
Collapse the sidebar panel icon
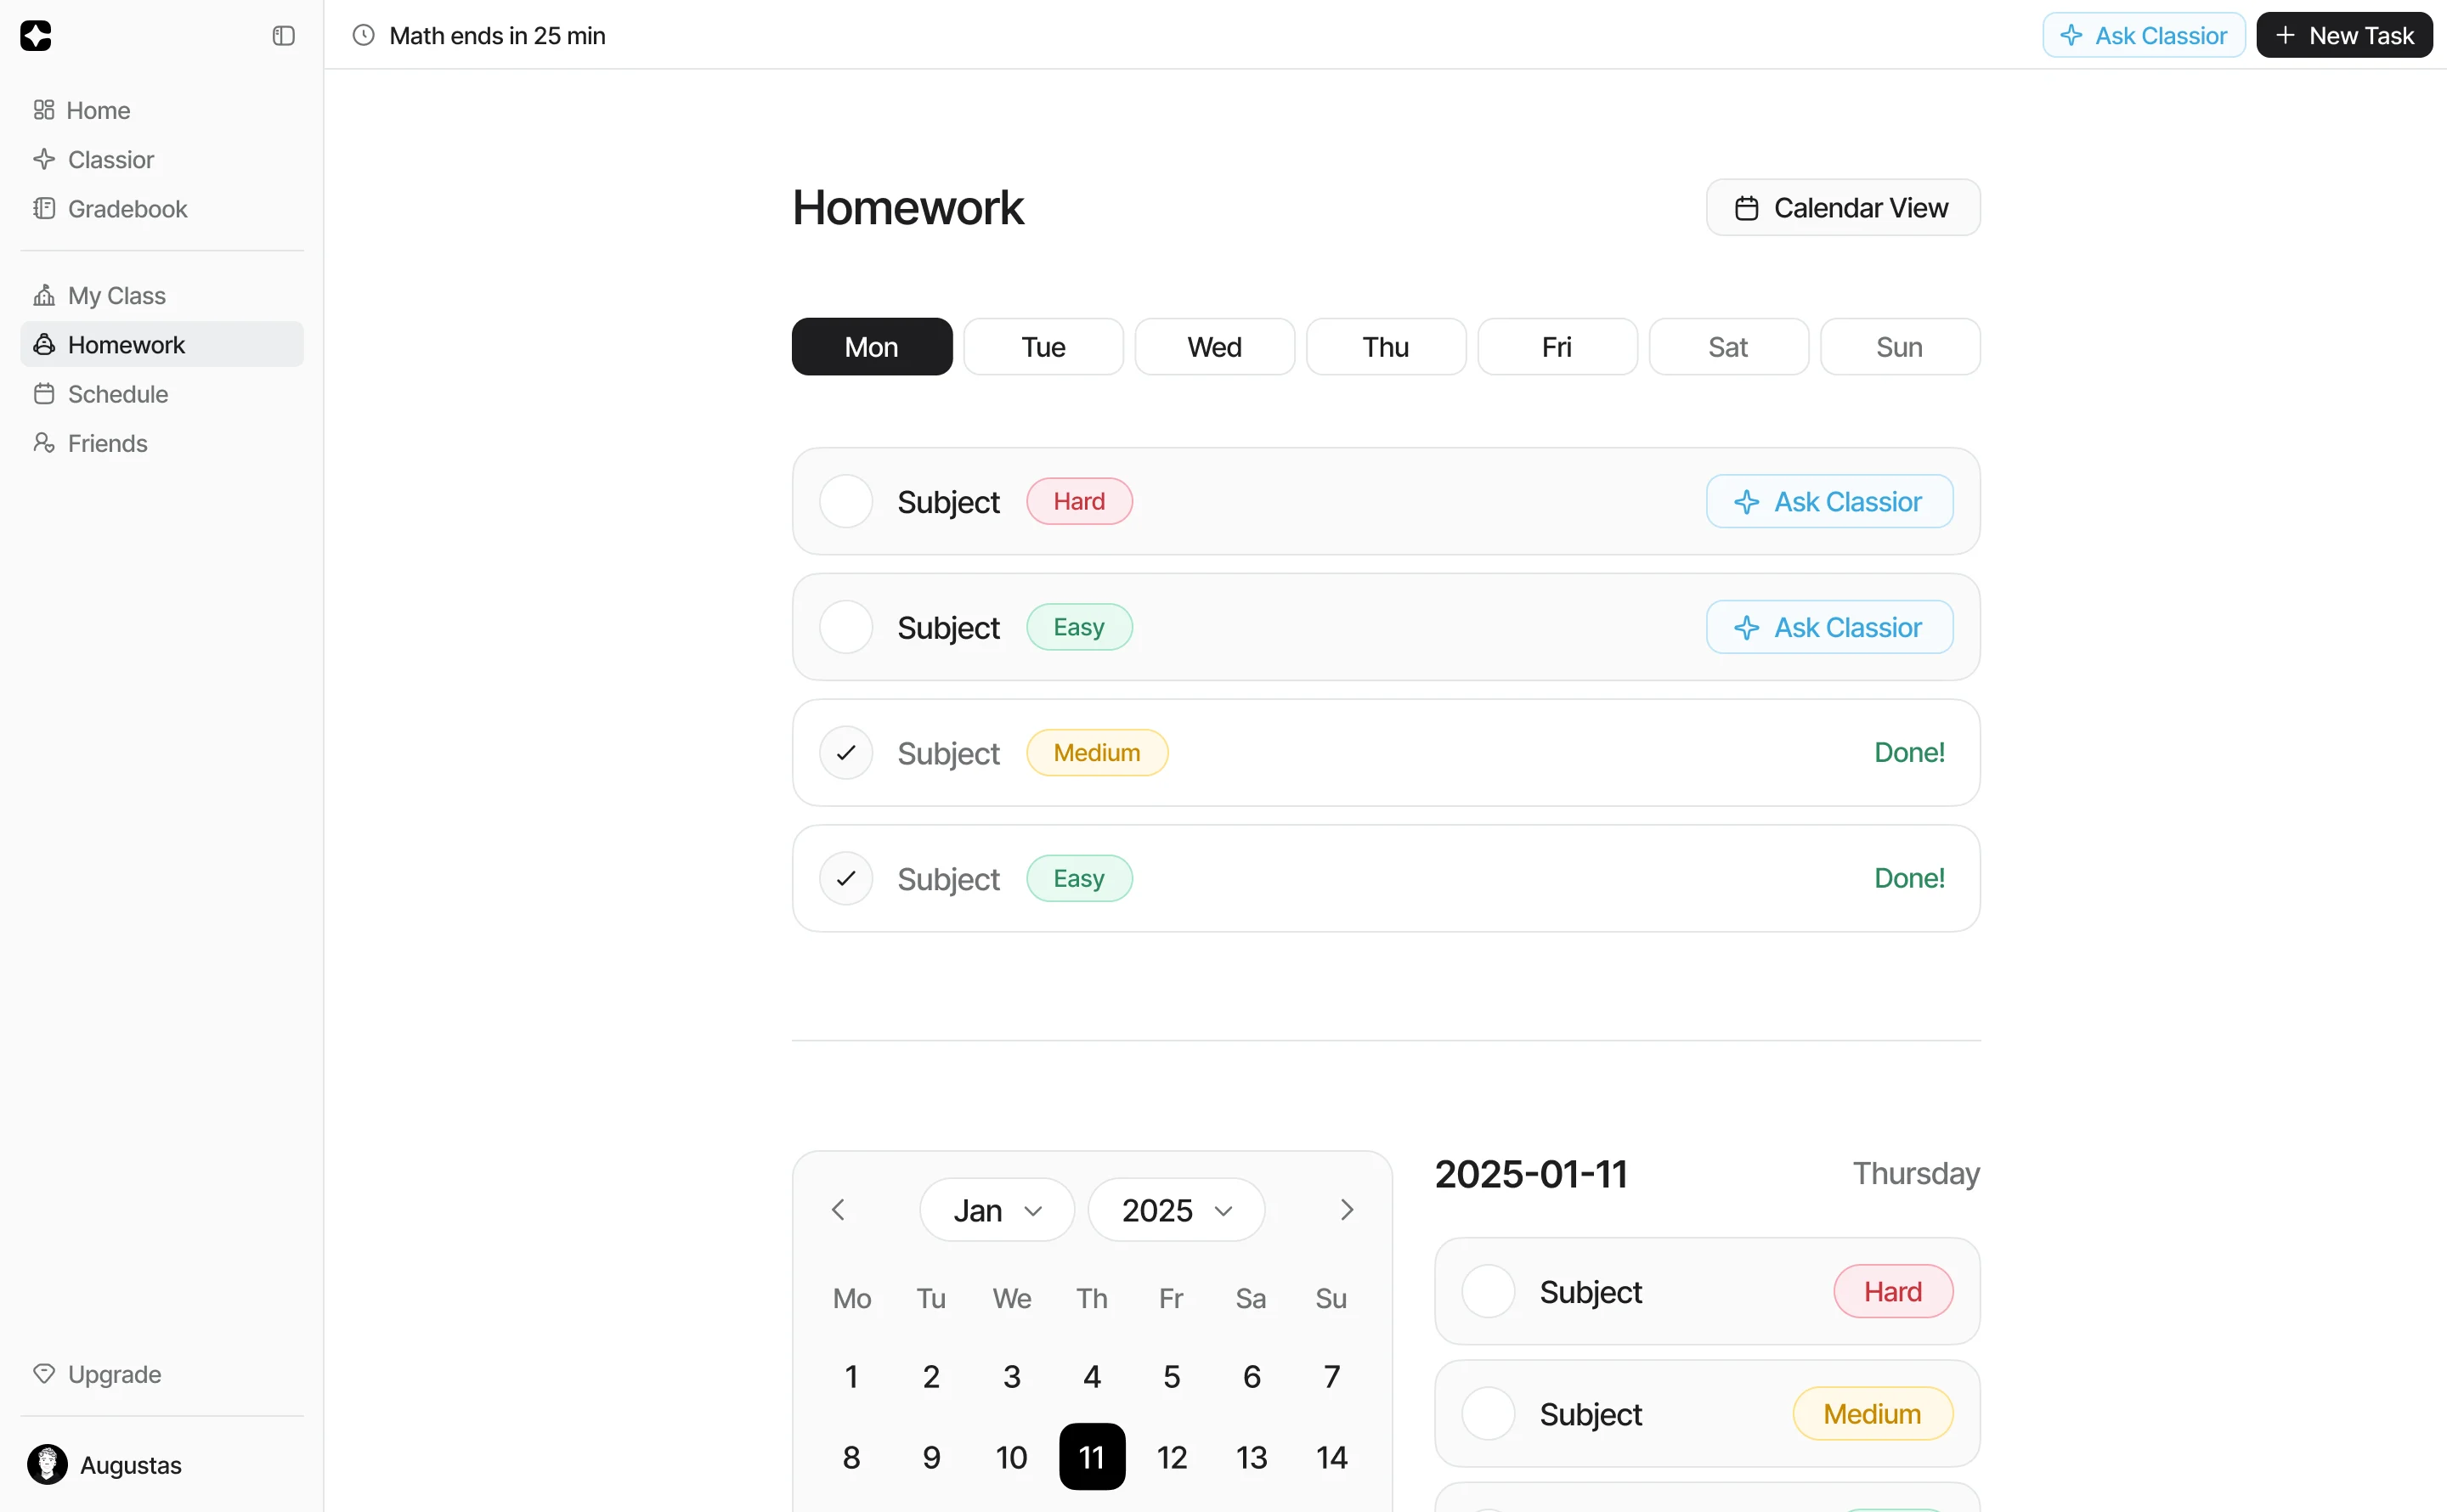pos(283,36)
